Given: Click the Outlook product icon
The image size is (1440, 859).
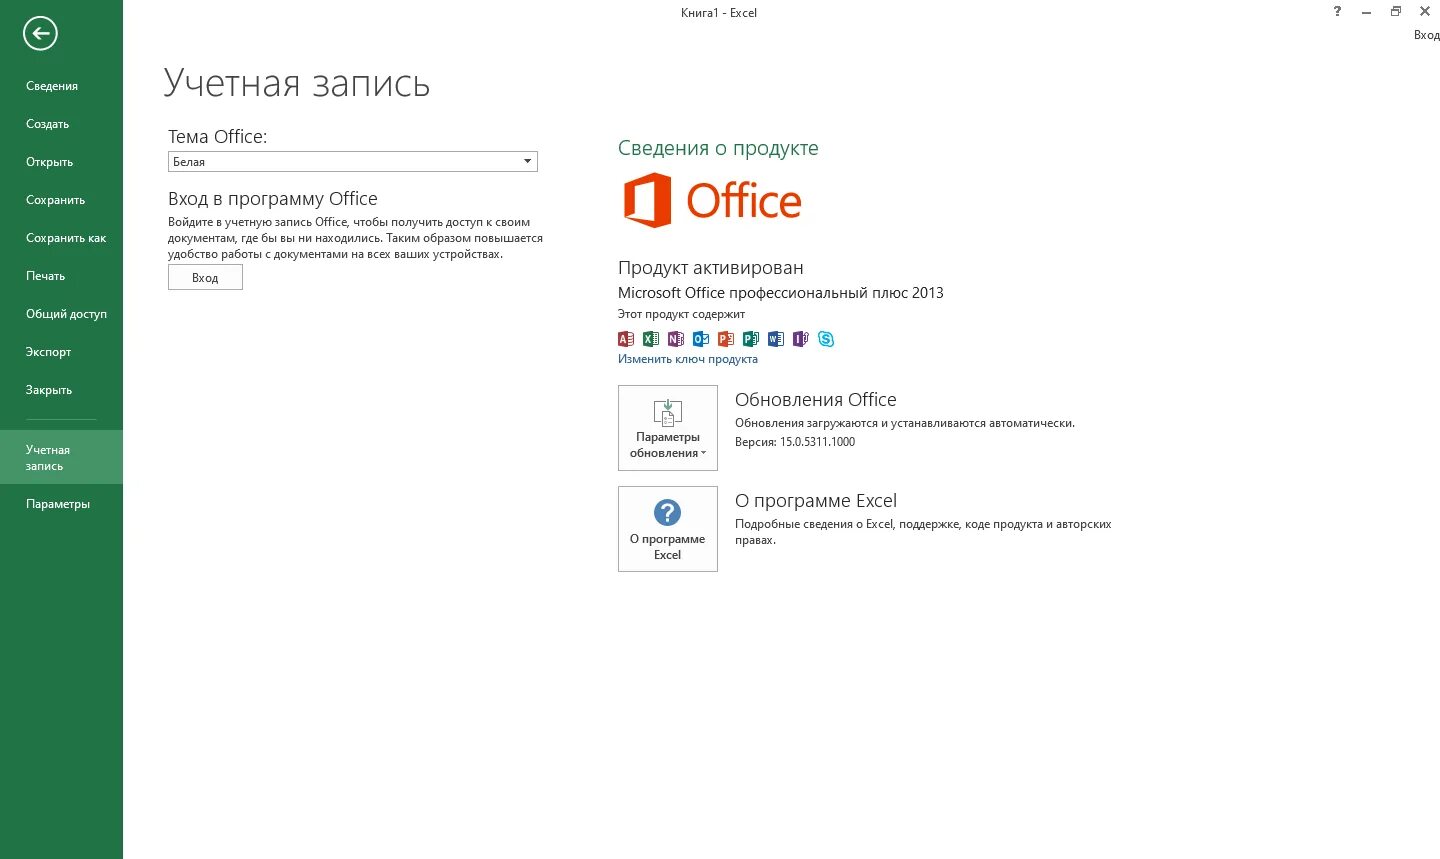Looking at the screenshot, I should pyautogui.click(x=701, y=339).
